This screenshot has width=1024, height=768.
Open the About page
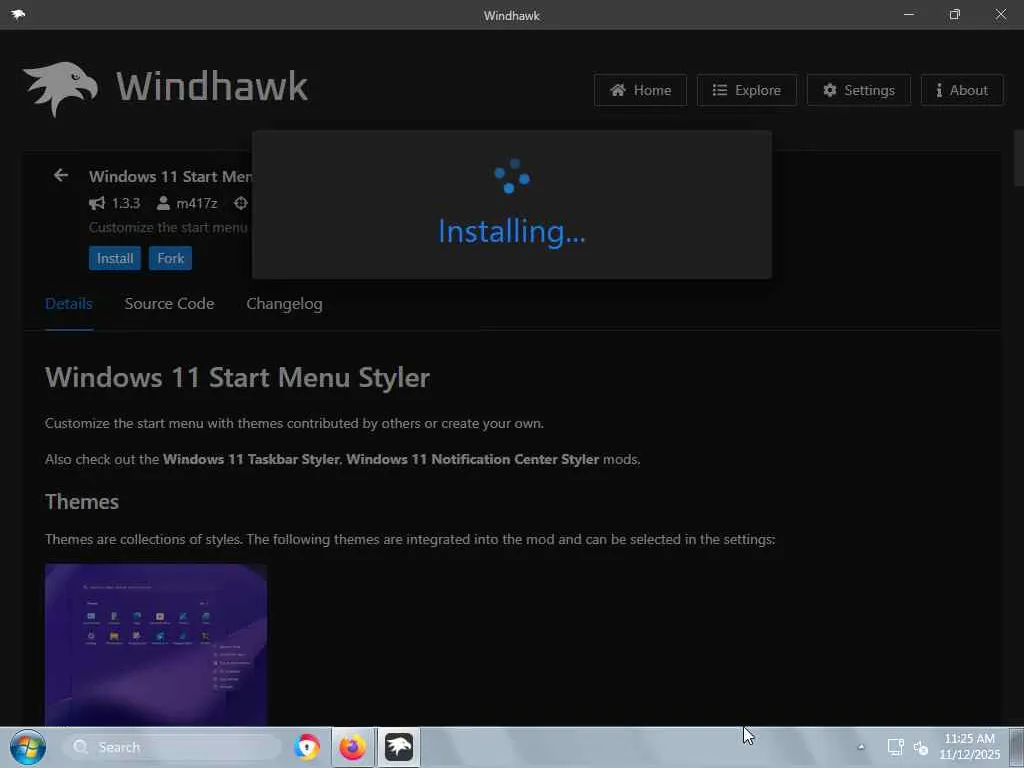click(962, 90)
